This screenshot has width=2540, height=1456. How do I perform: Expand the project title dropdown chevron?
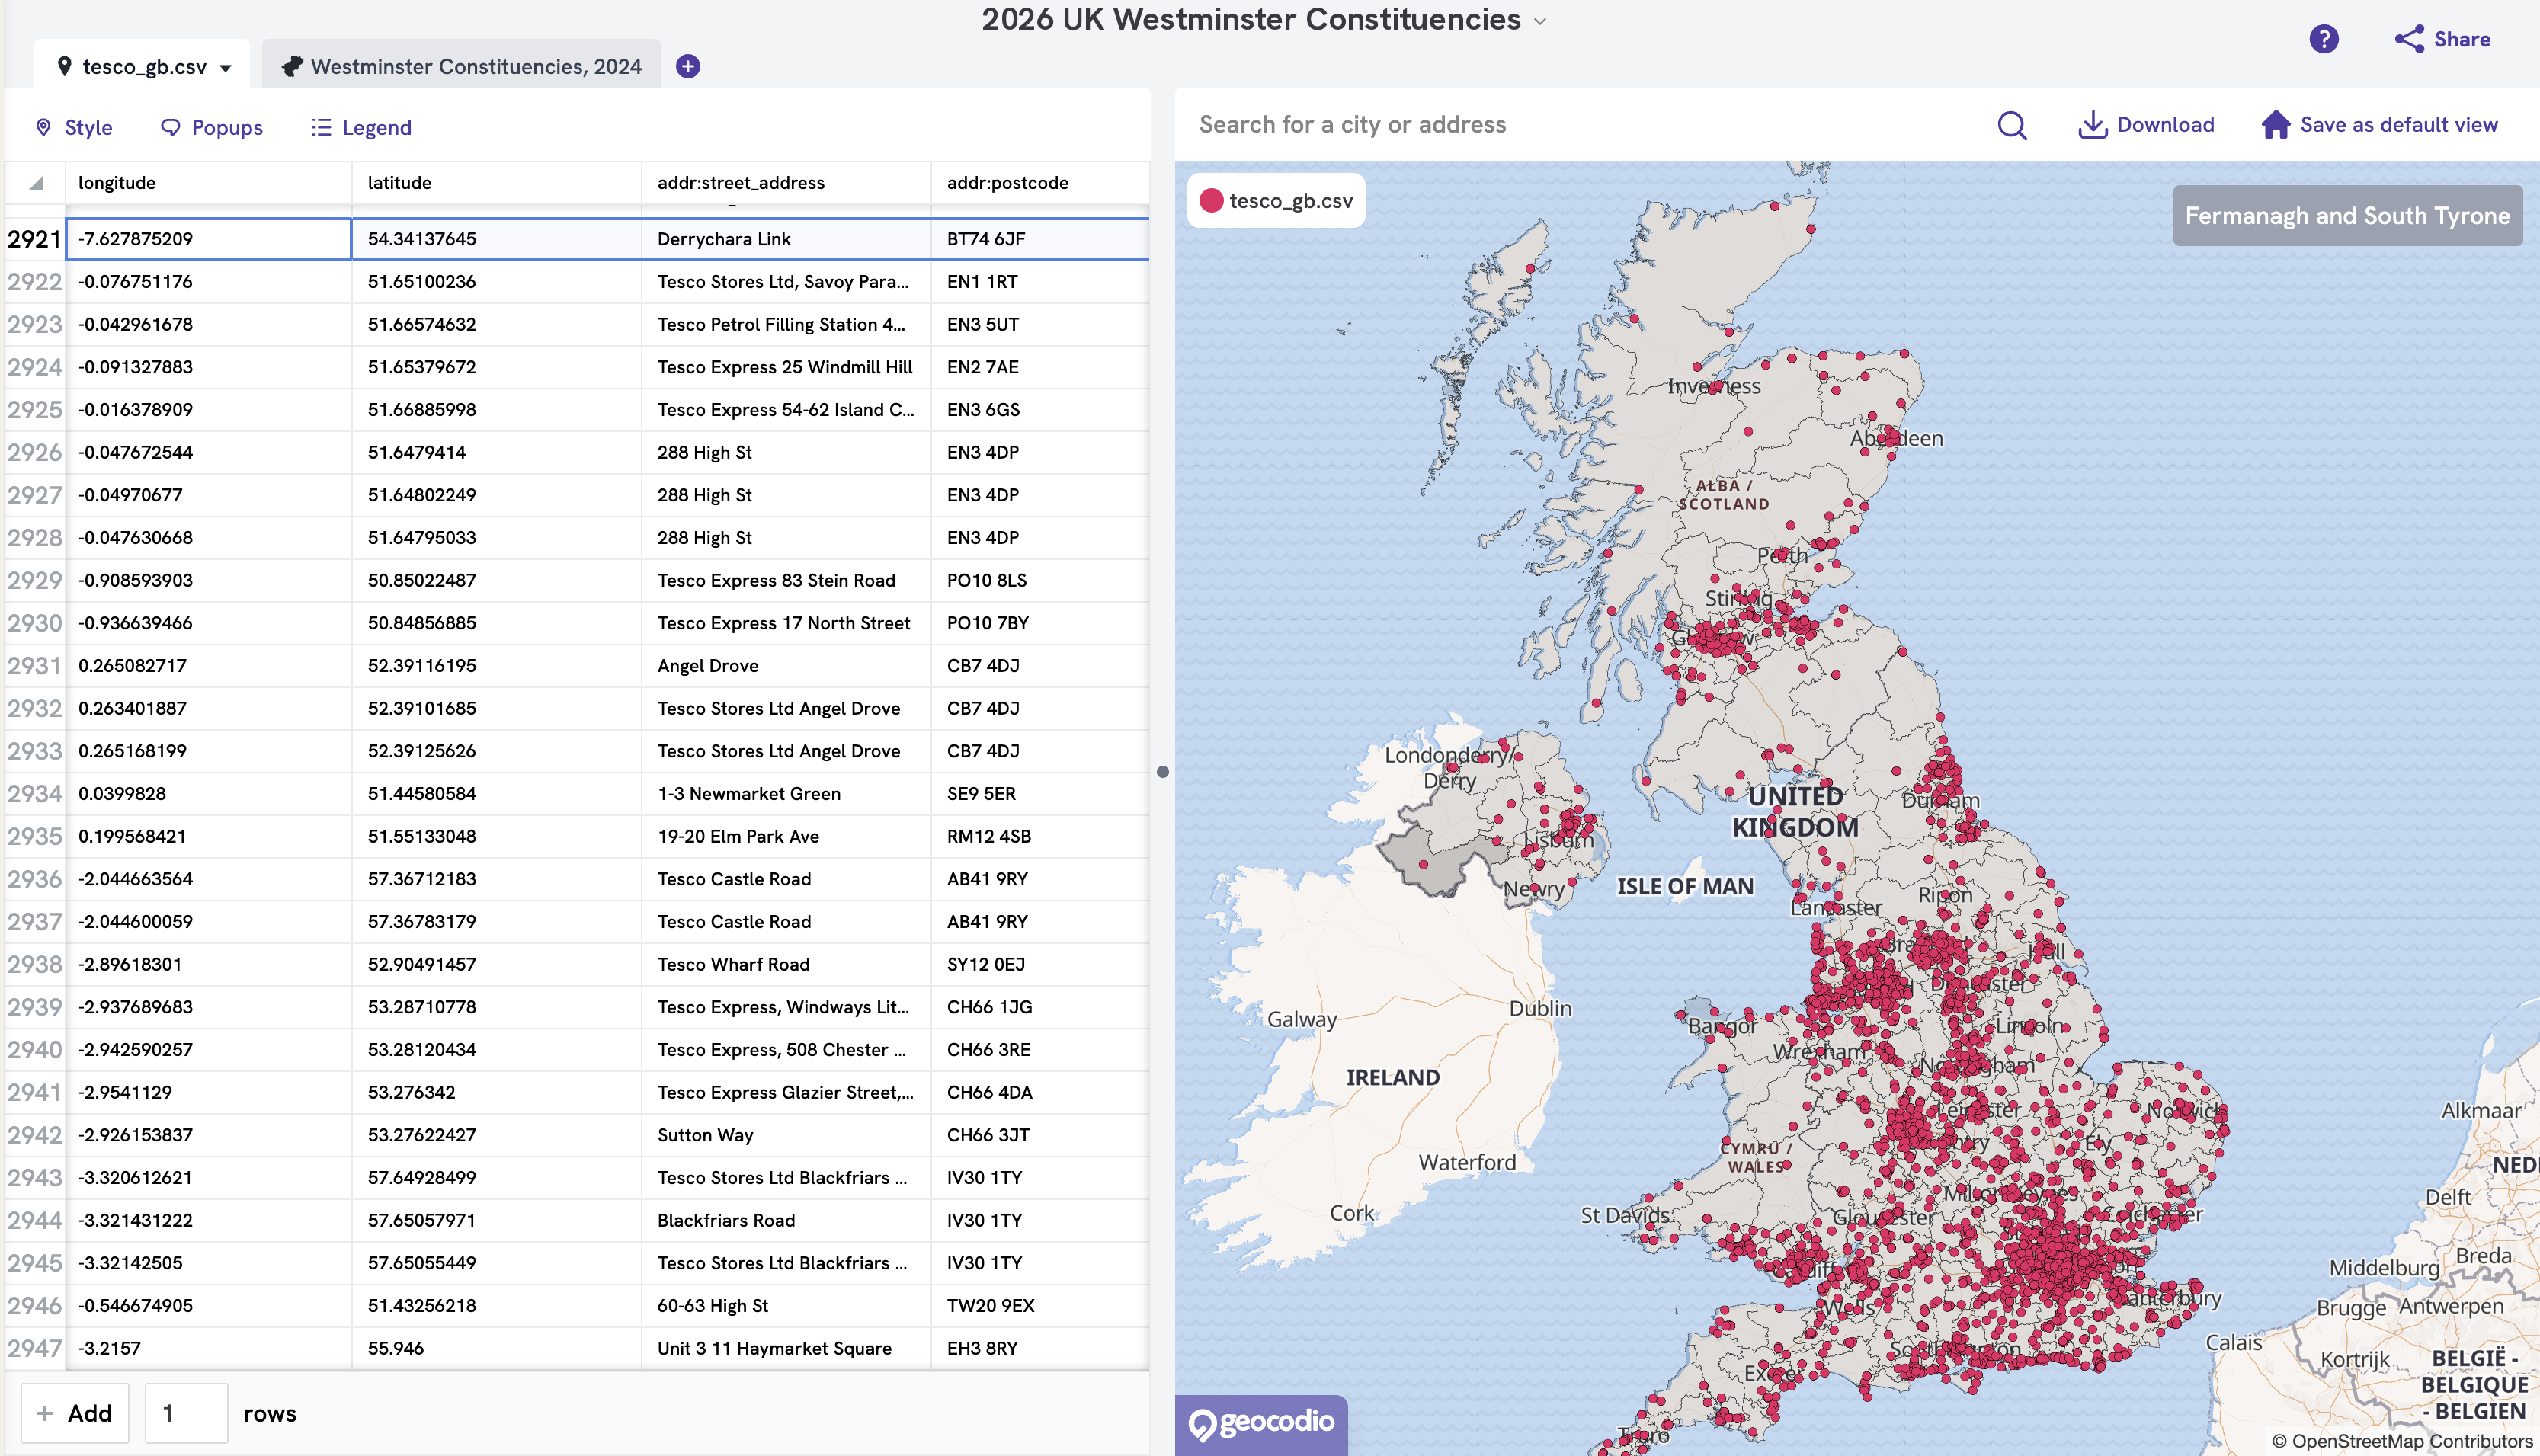pos(1540,21)
